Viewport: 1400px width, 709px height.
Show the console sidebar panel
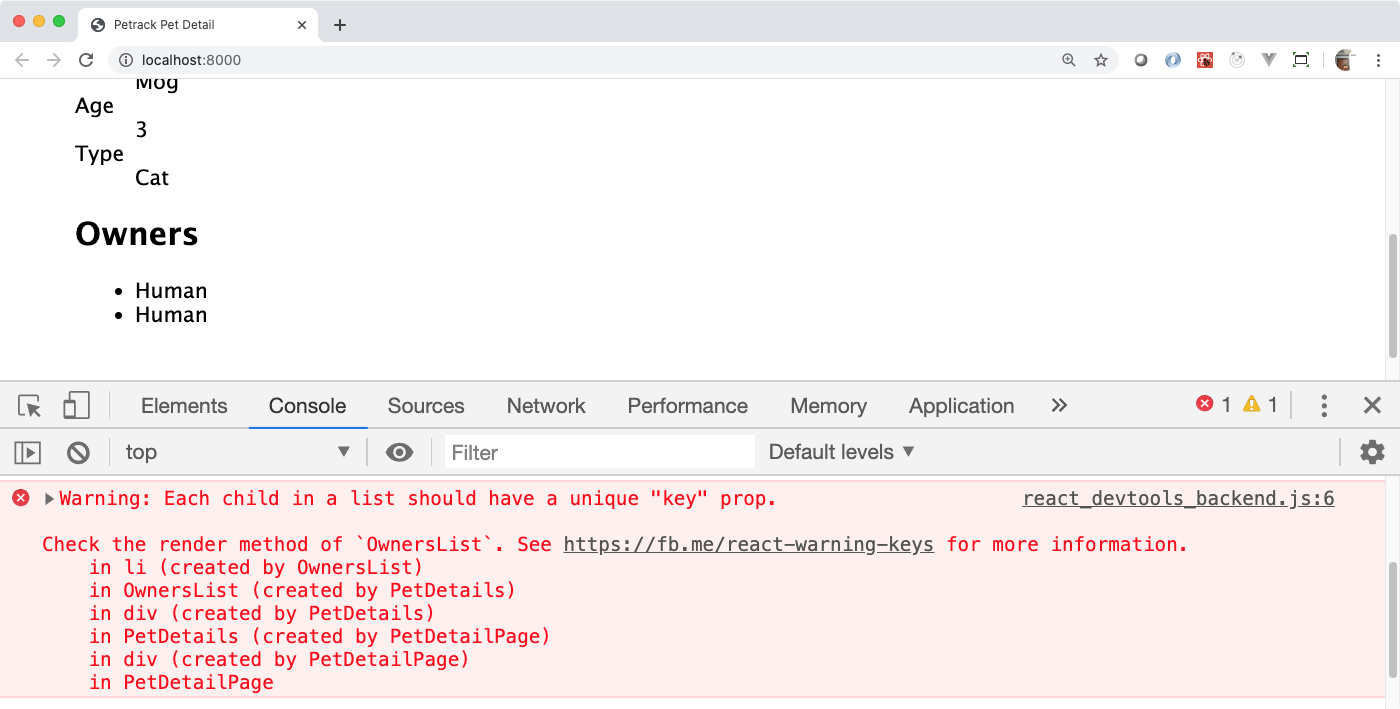(x=28, y=453)
